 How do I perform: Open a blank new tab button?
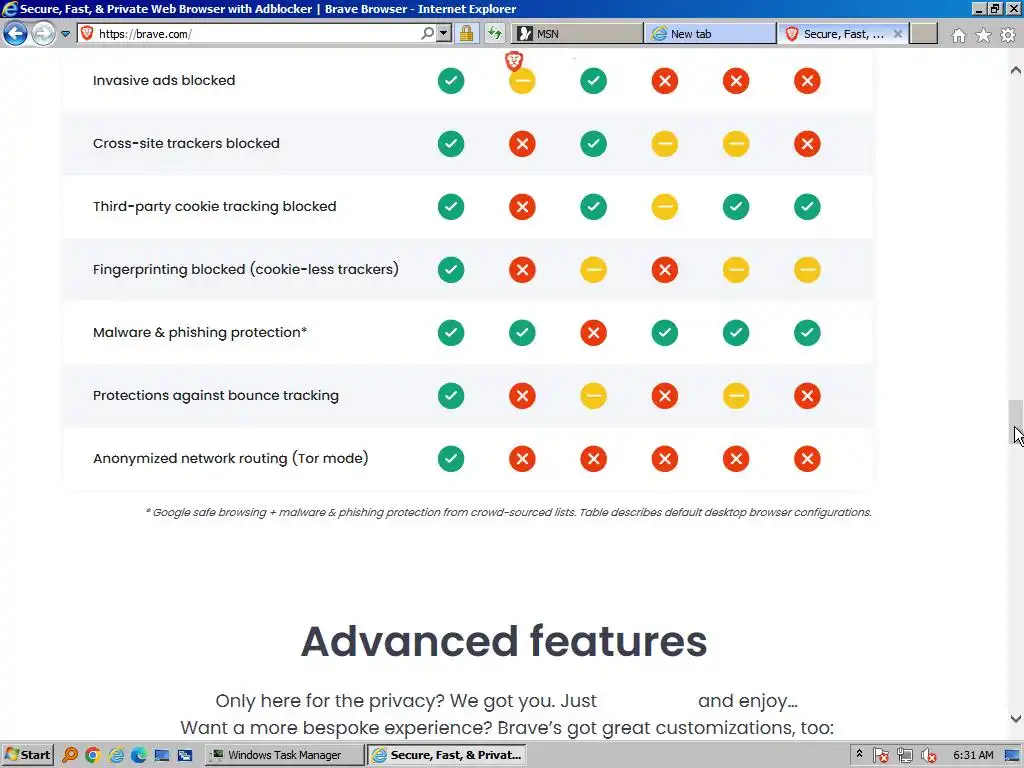pyautogui.click(x=923, y=34)
